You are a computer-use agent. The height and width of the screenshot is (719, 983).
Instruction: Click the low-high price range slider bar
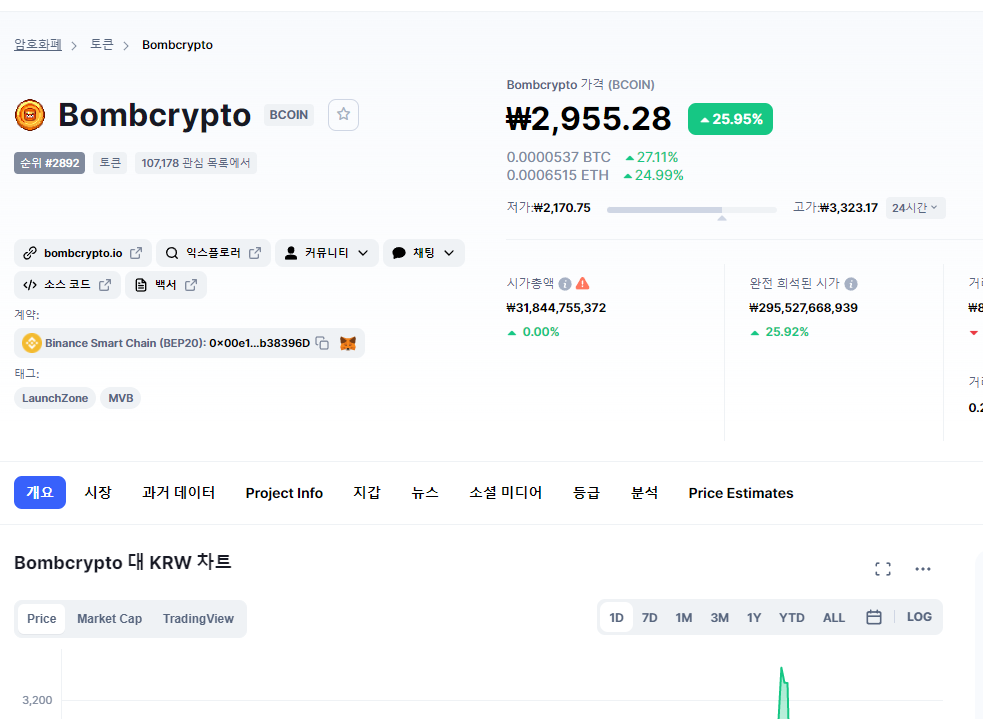pyautogui.click(x=691, y=210)
